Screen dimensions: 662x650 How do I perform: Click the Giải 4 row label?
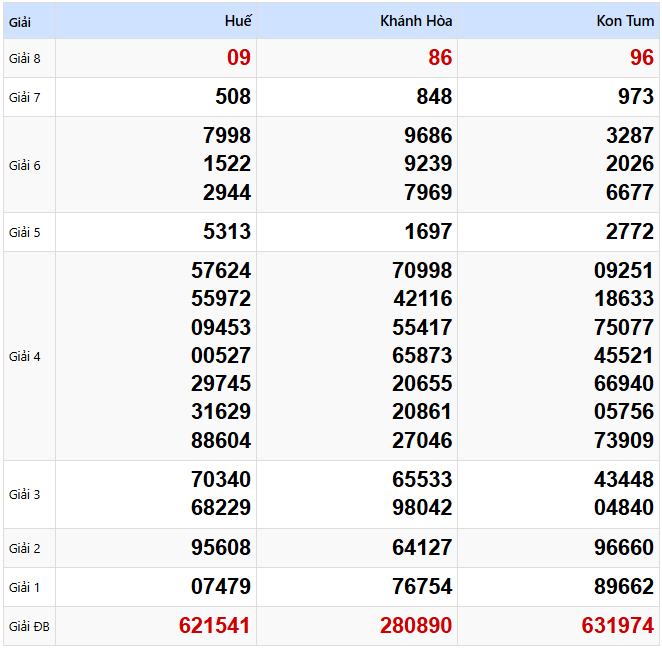tap(25, 356)
